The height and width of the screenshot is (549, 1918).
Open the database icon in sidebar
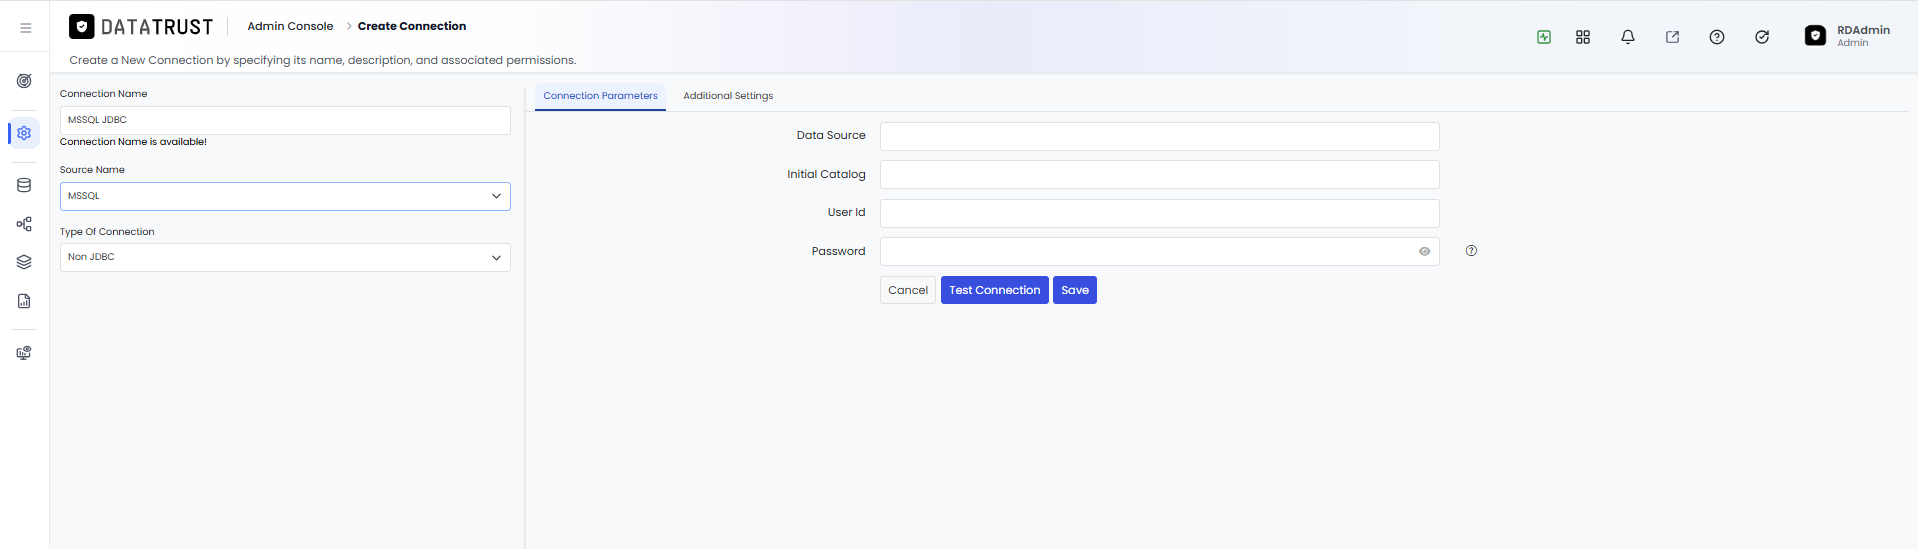coord(24,185)
